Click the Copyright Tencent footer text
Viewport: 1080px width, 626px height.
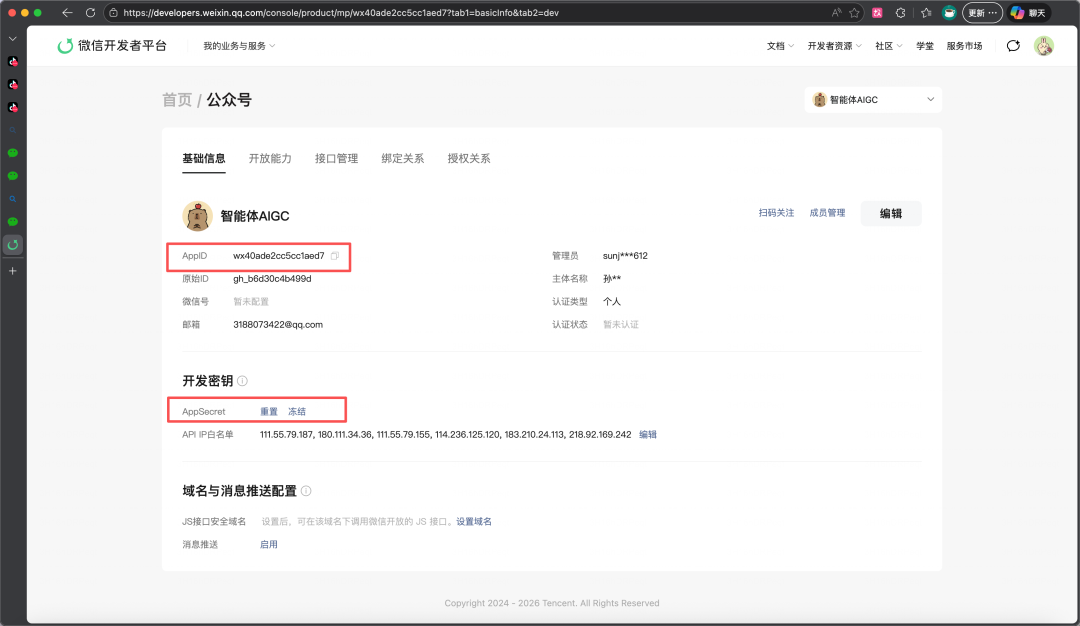coord(552,603)
